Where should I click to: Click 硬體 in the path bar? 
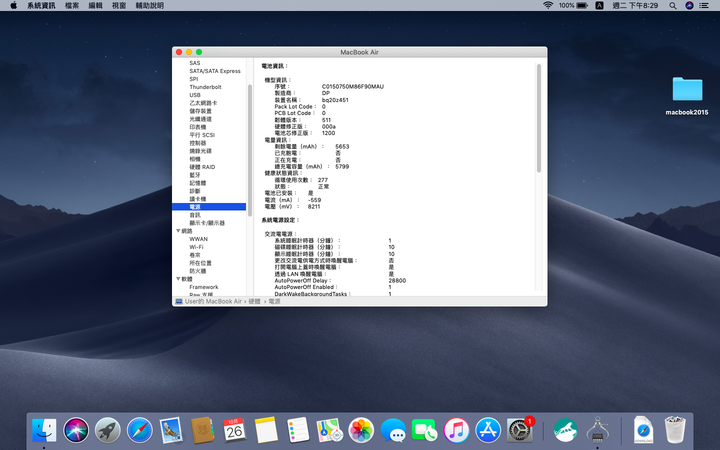tap(254, 302)
